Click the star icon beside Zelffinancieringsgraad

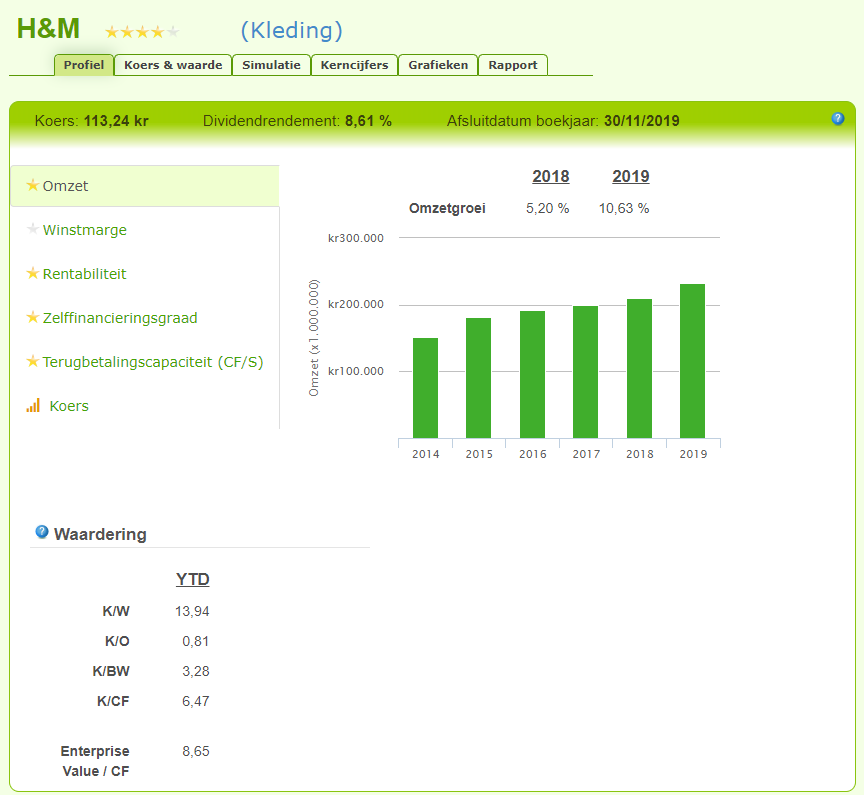pyautogui.click(x=33, y=317)
